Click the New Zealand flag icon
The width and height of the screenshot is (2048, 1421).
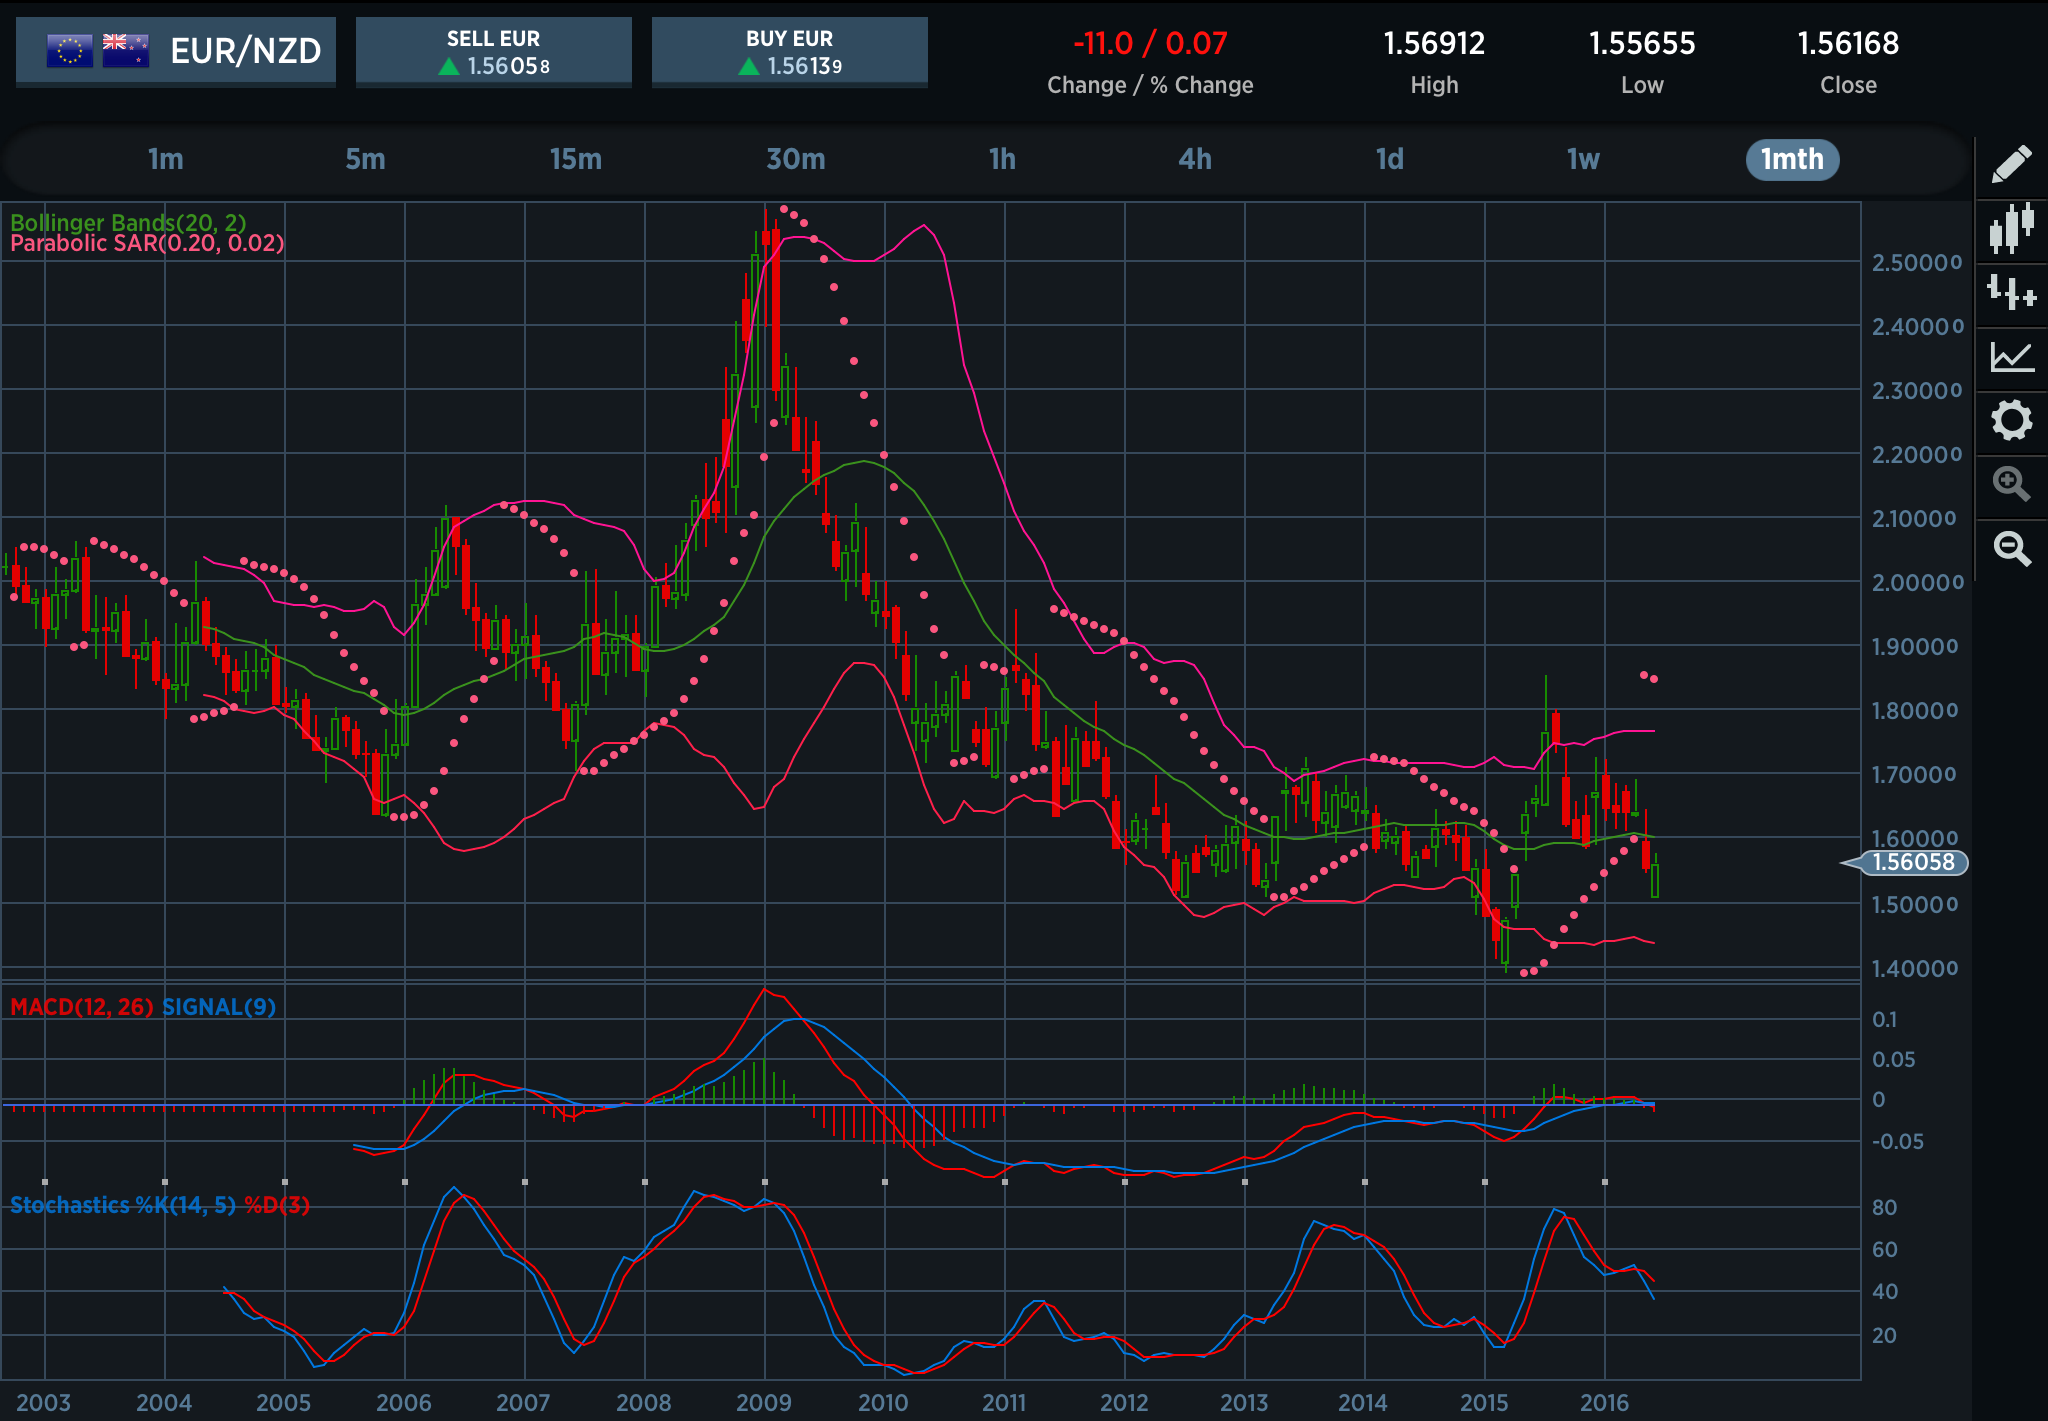[x=126, y=50]
